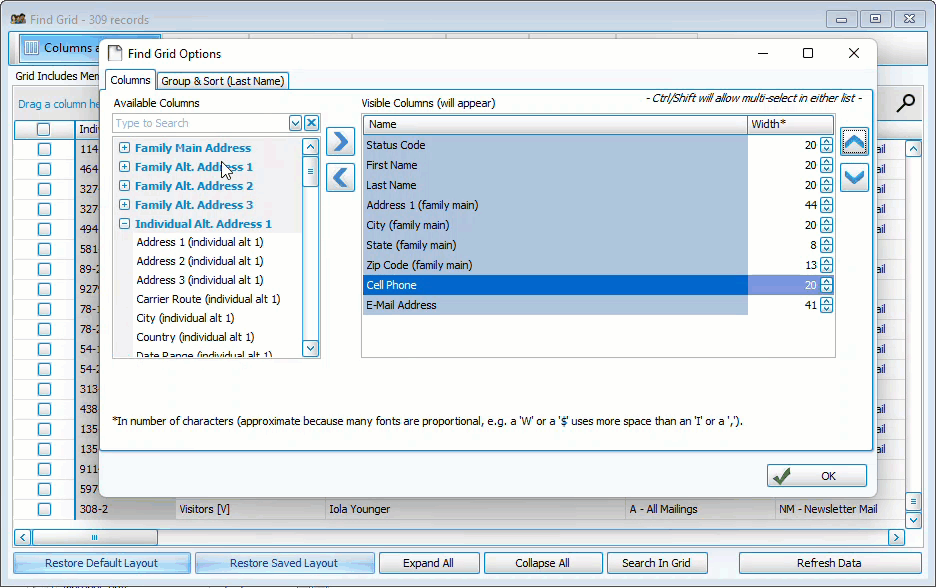Viewport: 936px width, 588px height.
Task: Check the select-all header checkbox
Action: [44, 129]
